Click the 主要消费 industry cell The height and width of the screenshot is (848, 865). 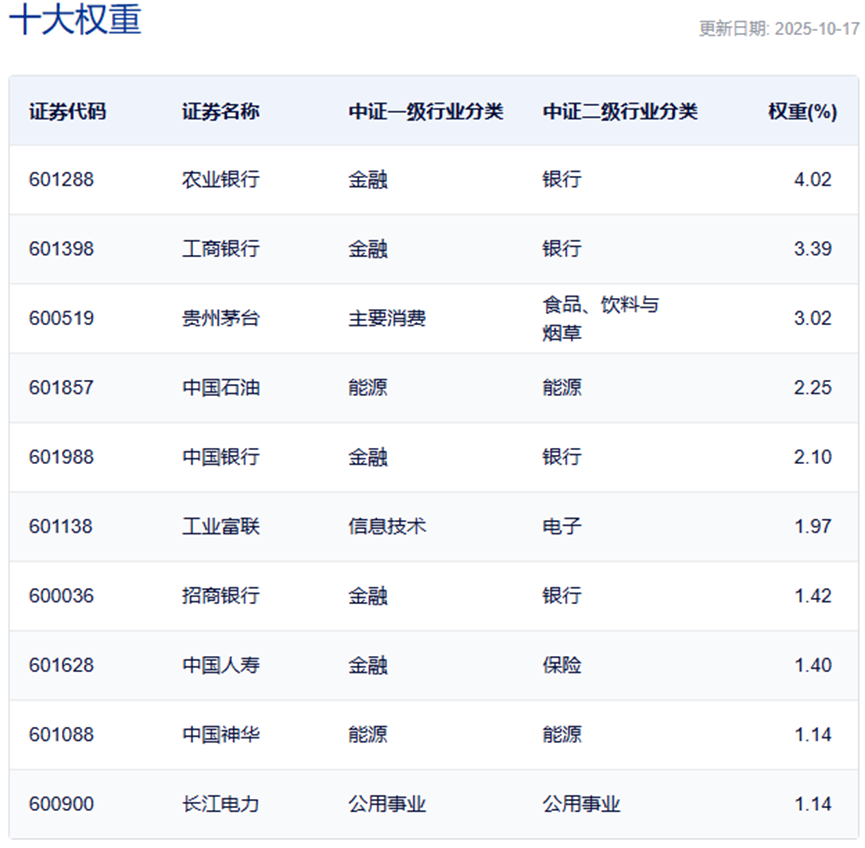click(387, 318)
